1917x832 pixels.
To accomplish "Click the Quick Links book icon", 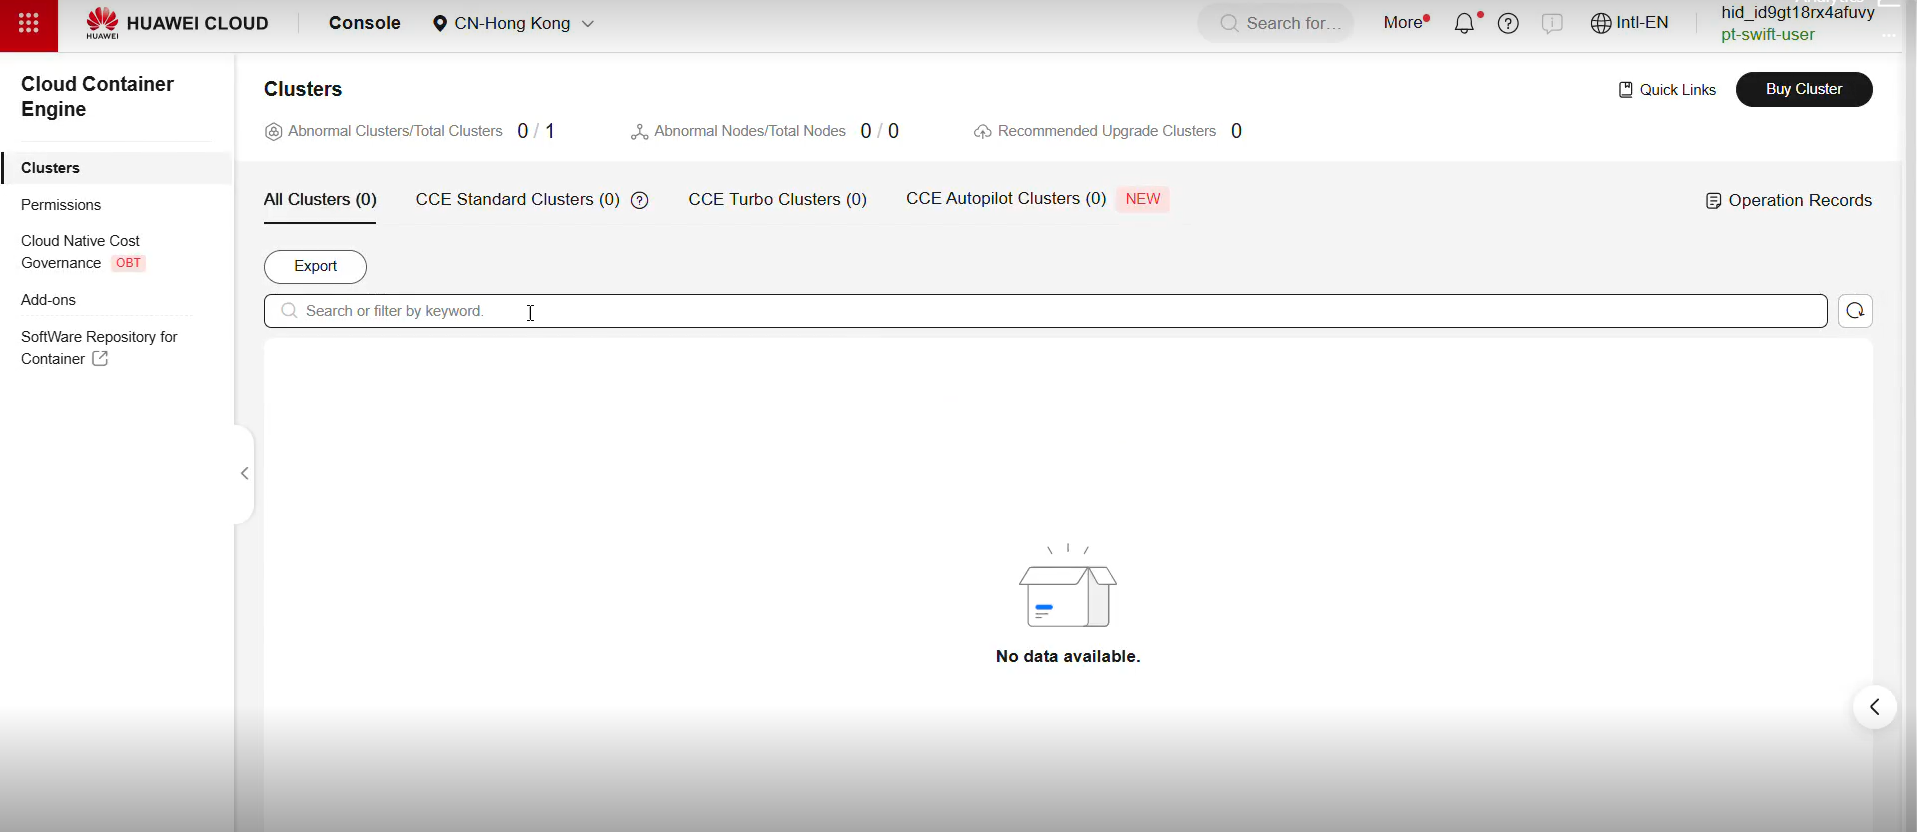I will (1626, 90).
